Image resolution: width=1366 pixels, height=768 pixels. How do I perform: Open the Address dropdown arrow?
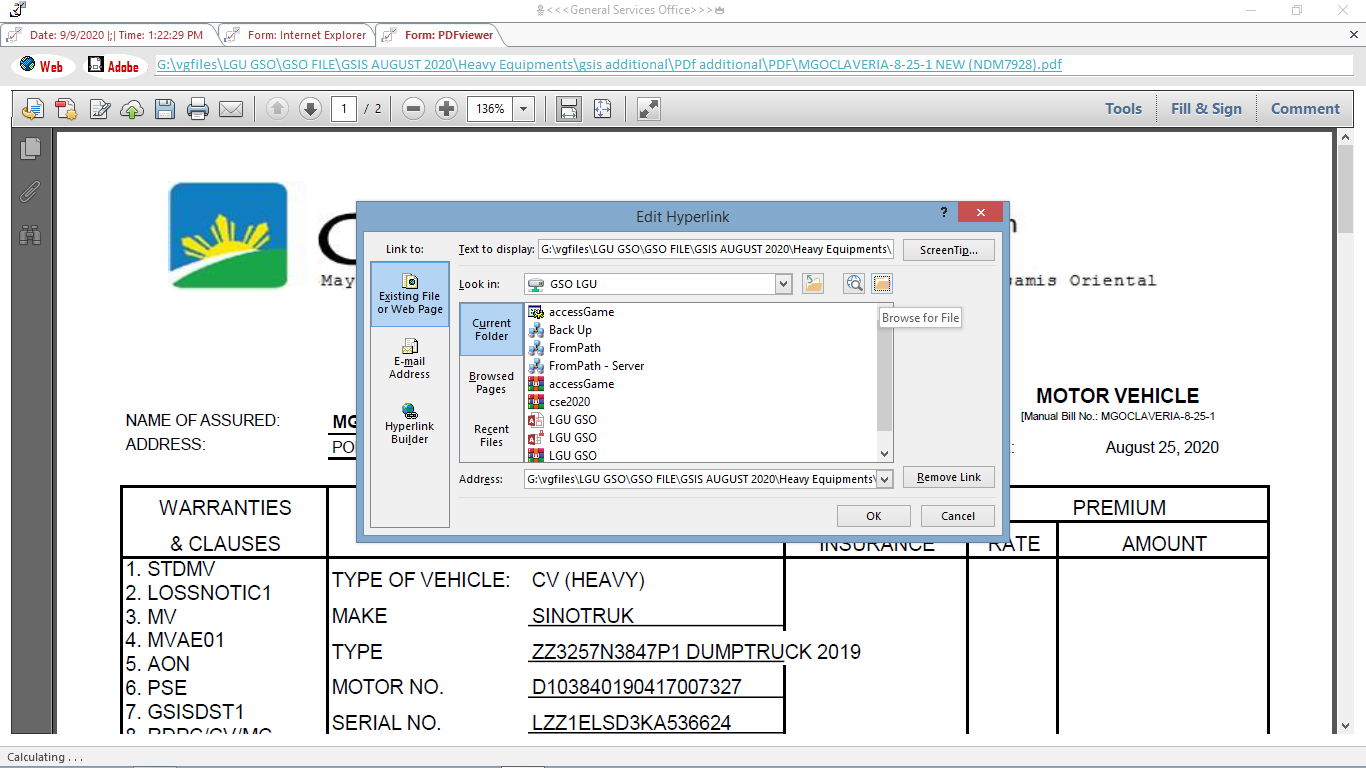pyautogui.click(x=883, y=479)
